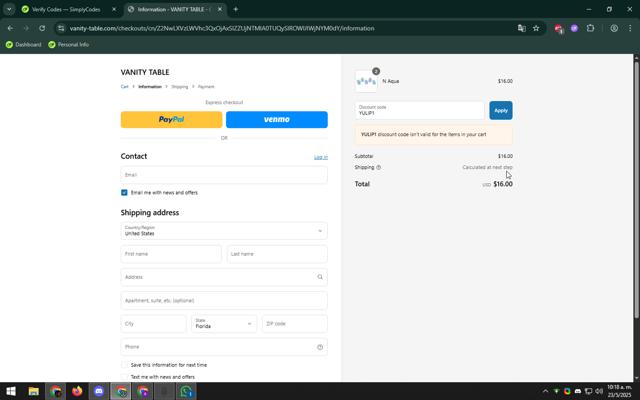Image resolution: width=640 pixels, height=400 pixels.
Task: Select the Payment breadcrumb step
Action: 206,87
